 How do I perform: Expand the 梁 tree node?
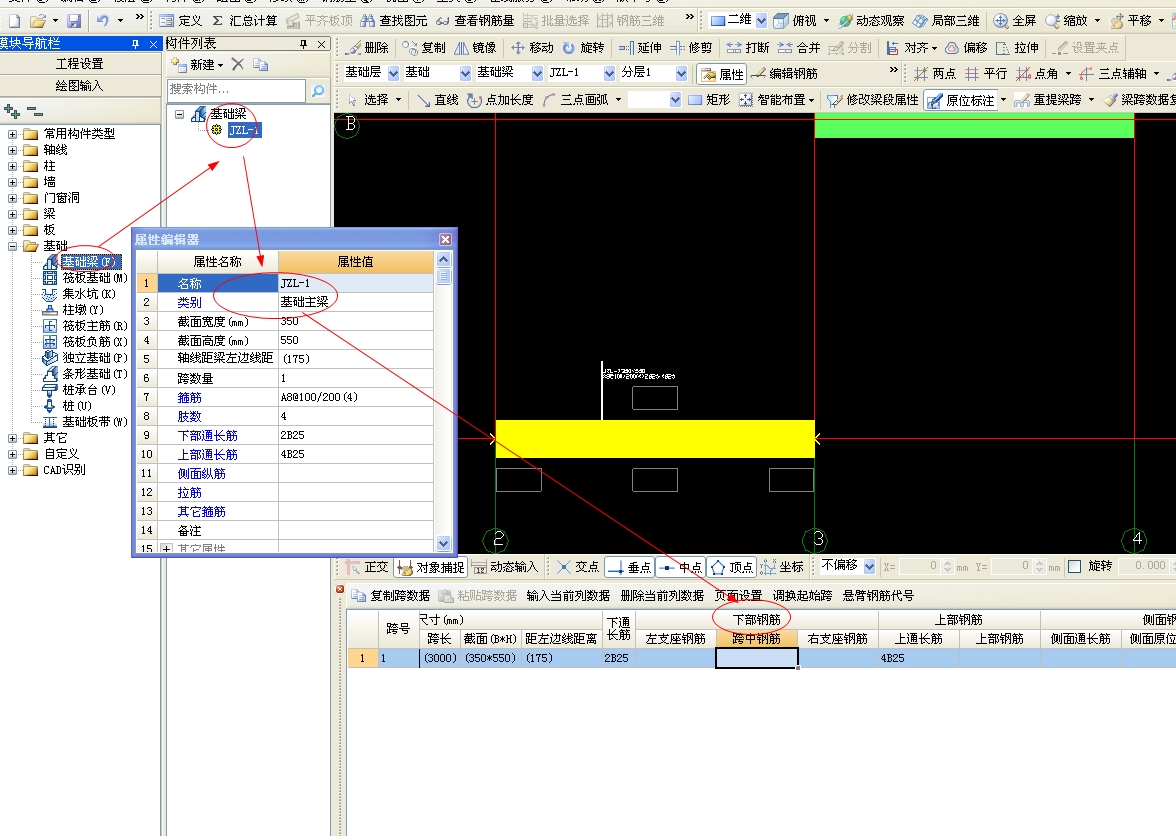tap(12, 214)
